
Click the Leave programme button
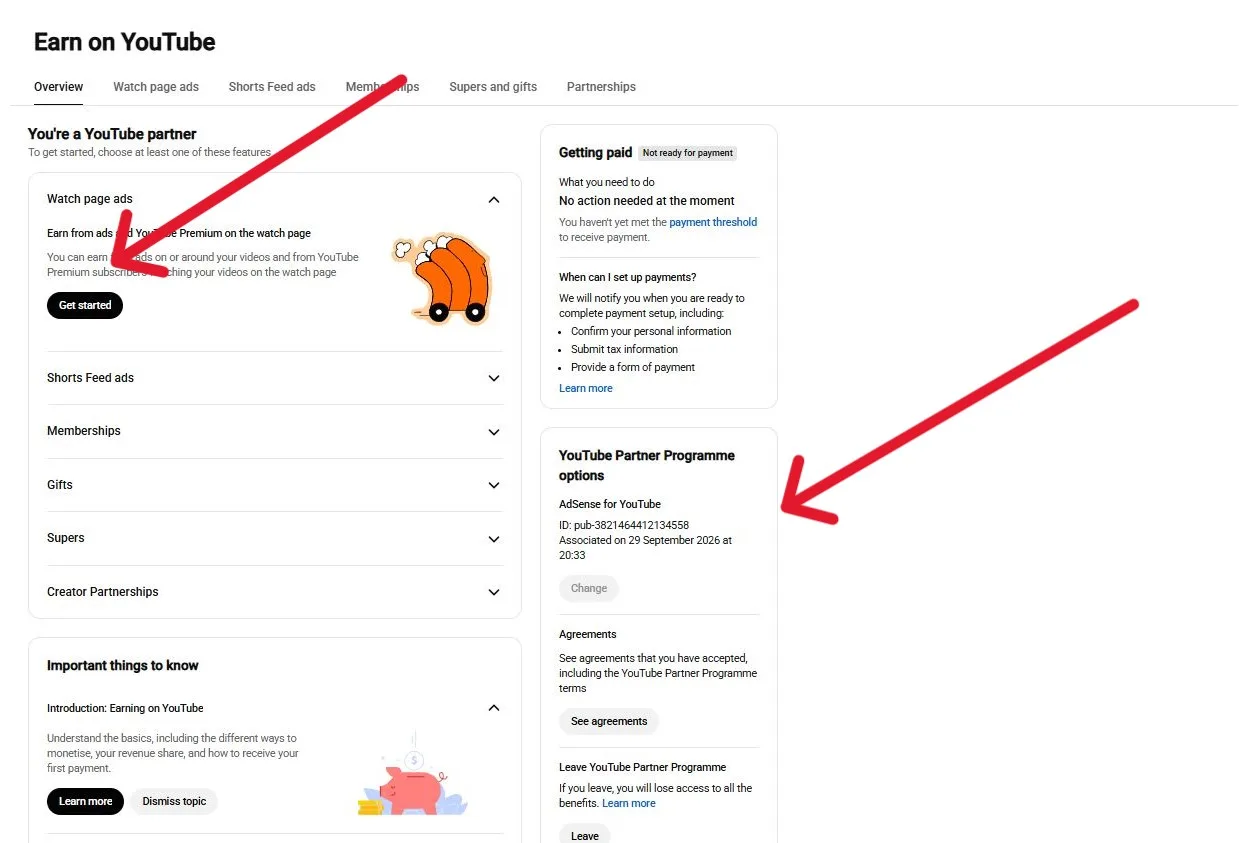point(585,835)
